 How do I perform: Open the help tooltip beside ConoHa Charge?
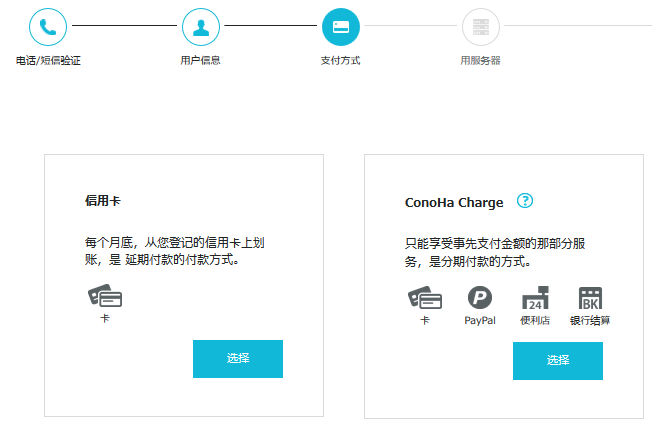[525, 201]
